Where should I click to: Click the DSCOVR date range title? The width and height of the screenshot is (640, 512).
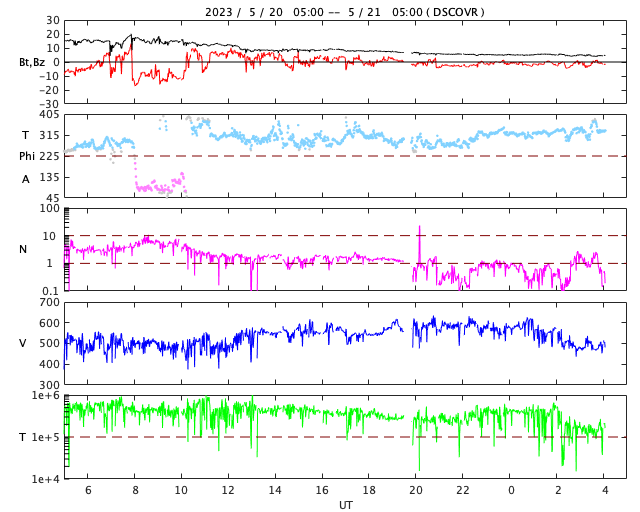pos(344,12)
